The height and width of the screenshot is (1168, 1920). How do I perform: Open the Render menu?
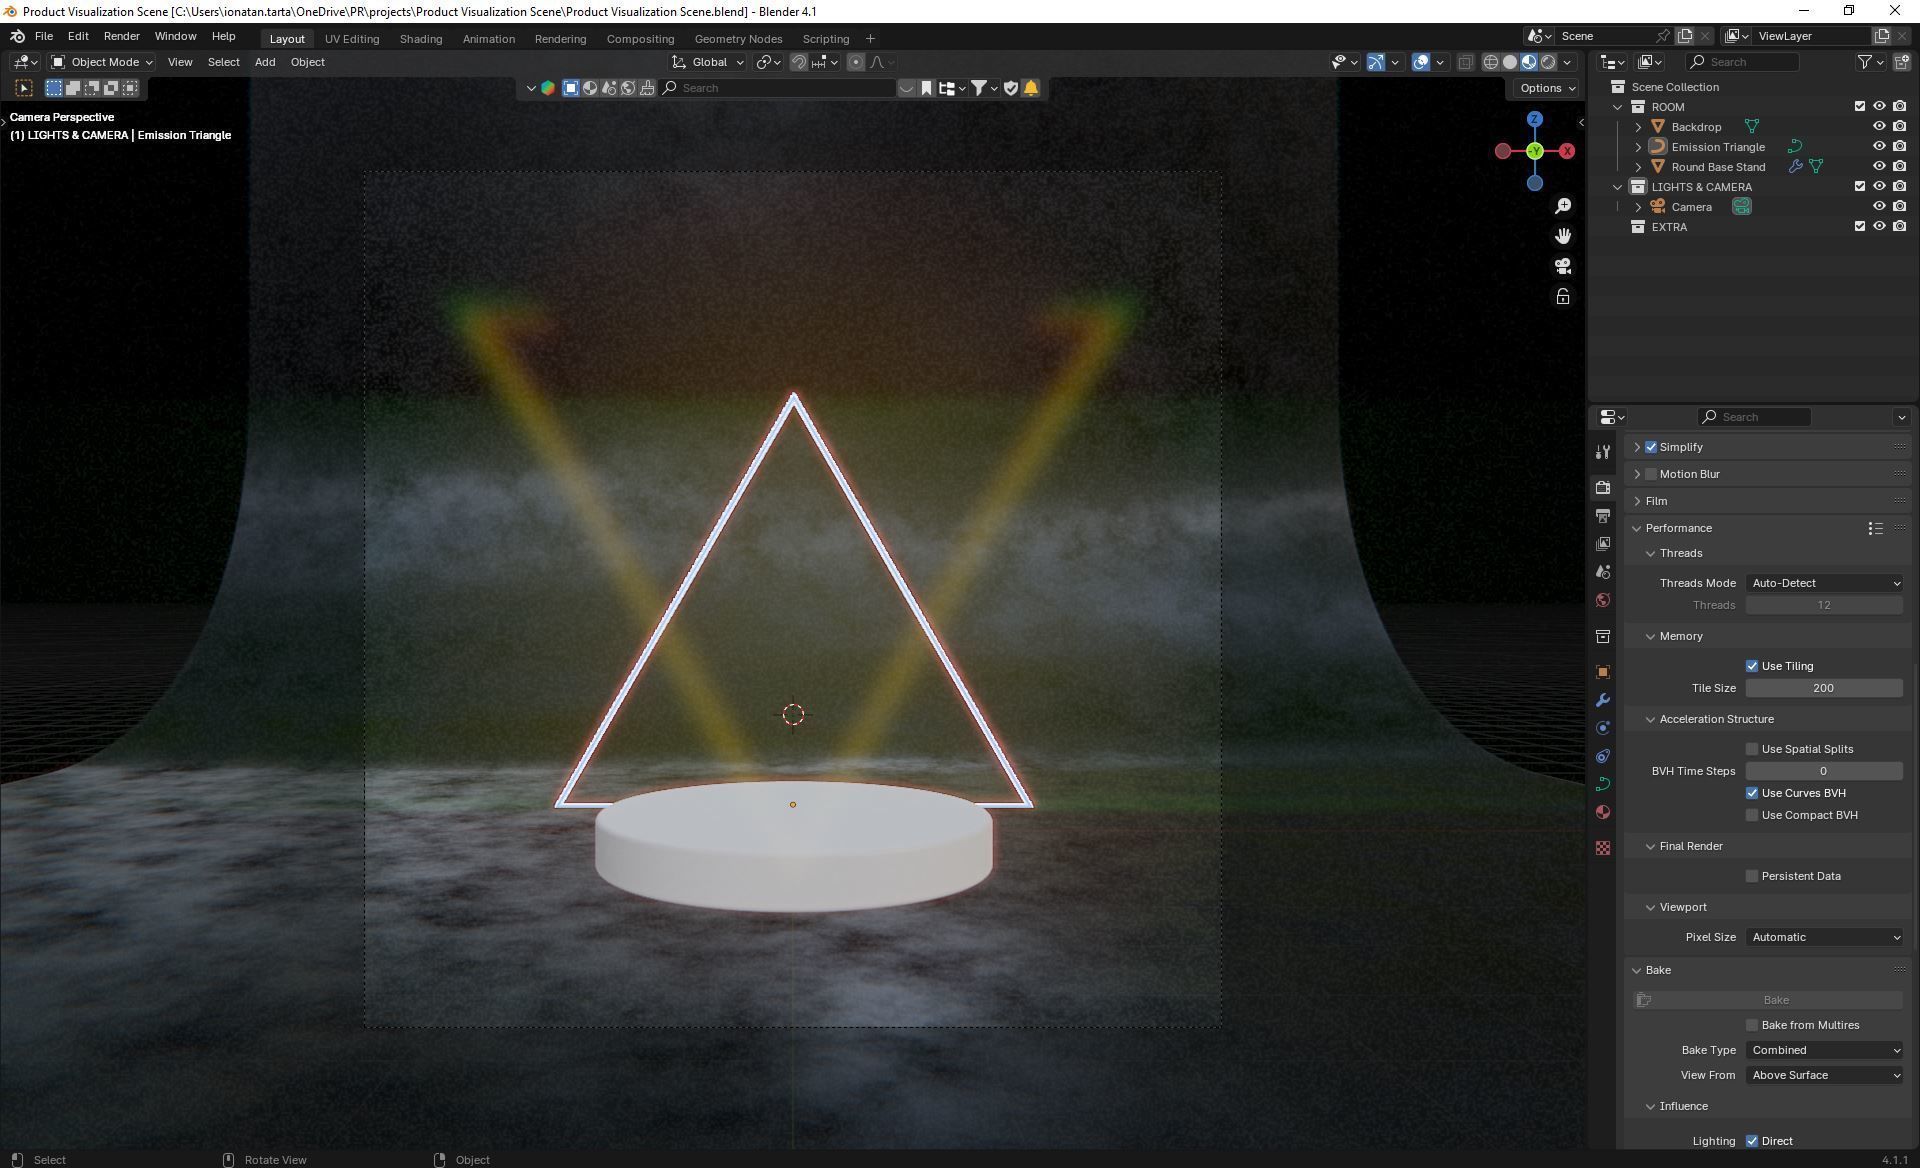121,36
